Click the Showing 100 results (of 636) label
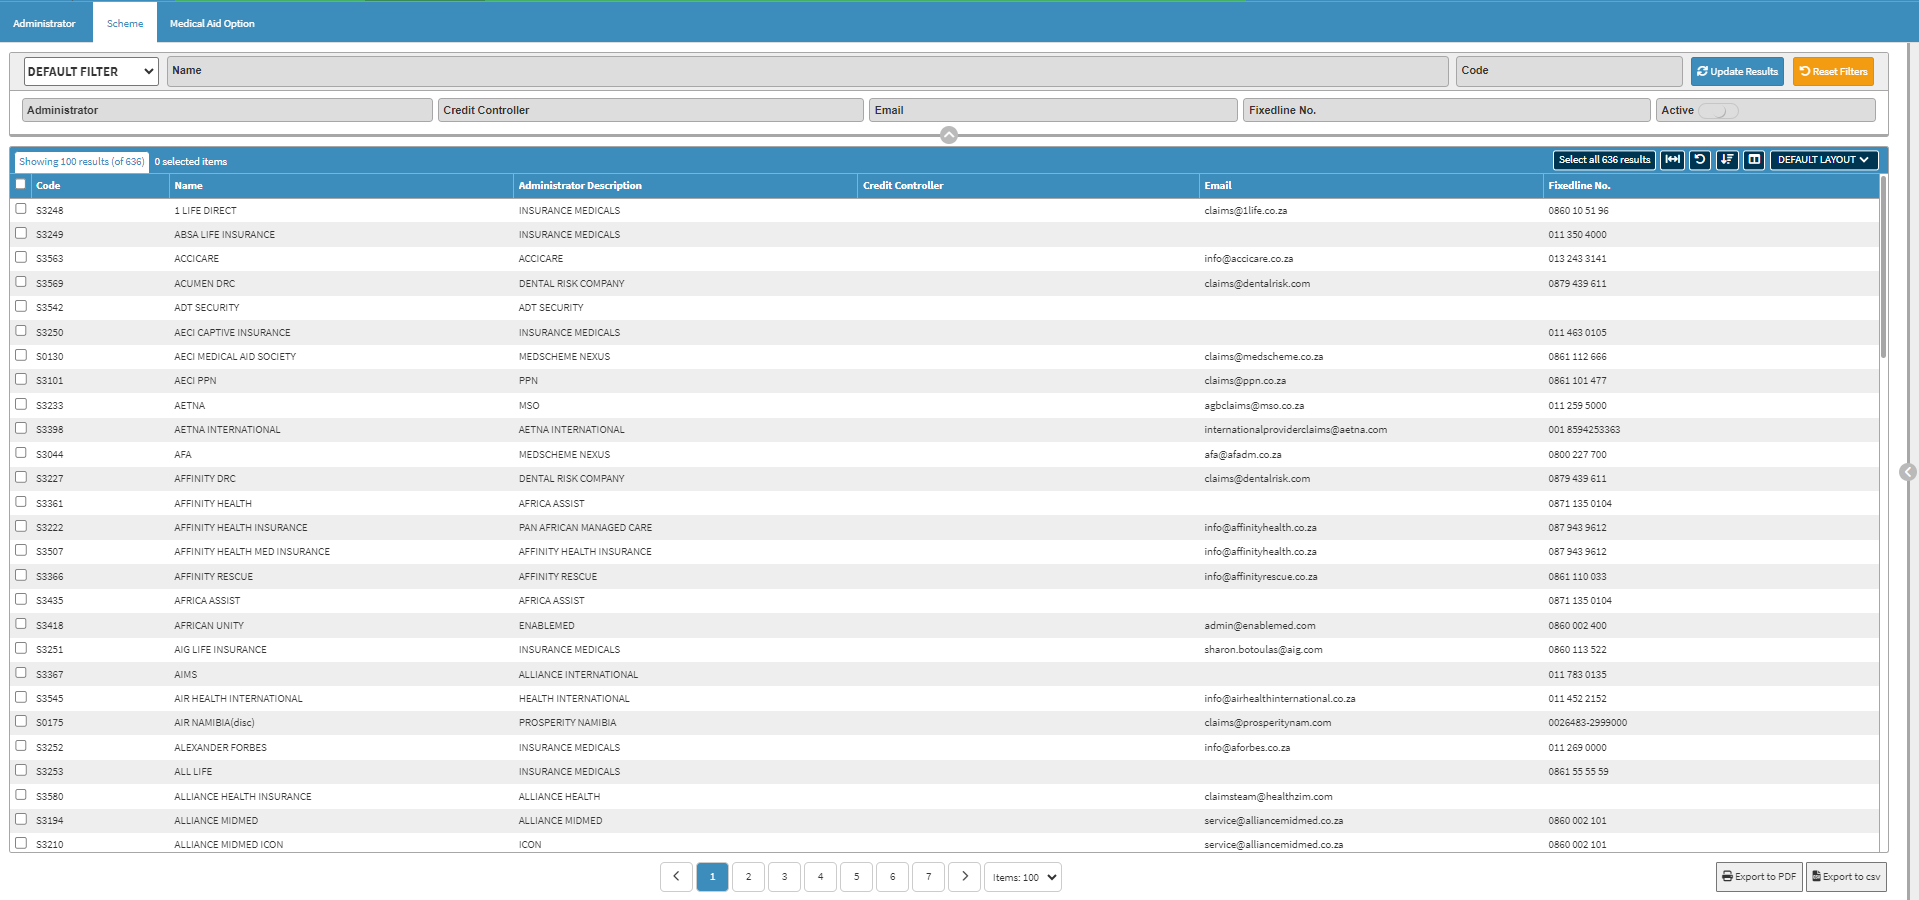Screen dimensions: 1919x900 point(81,161)
